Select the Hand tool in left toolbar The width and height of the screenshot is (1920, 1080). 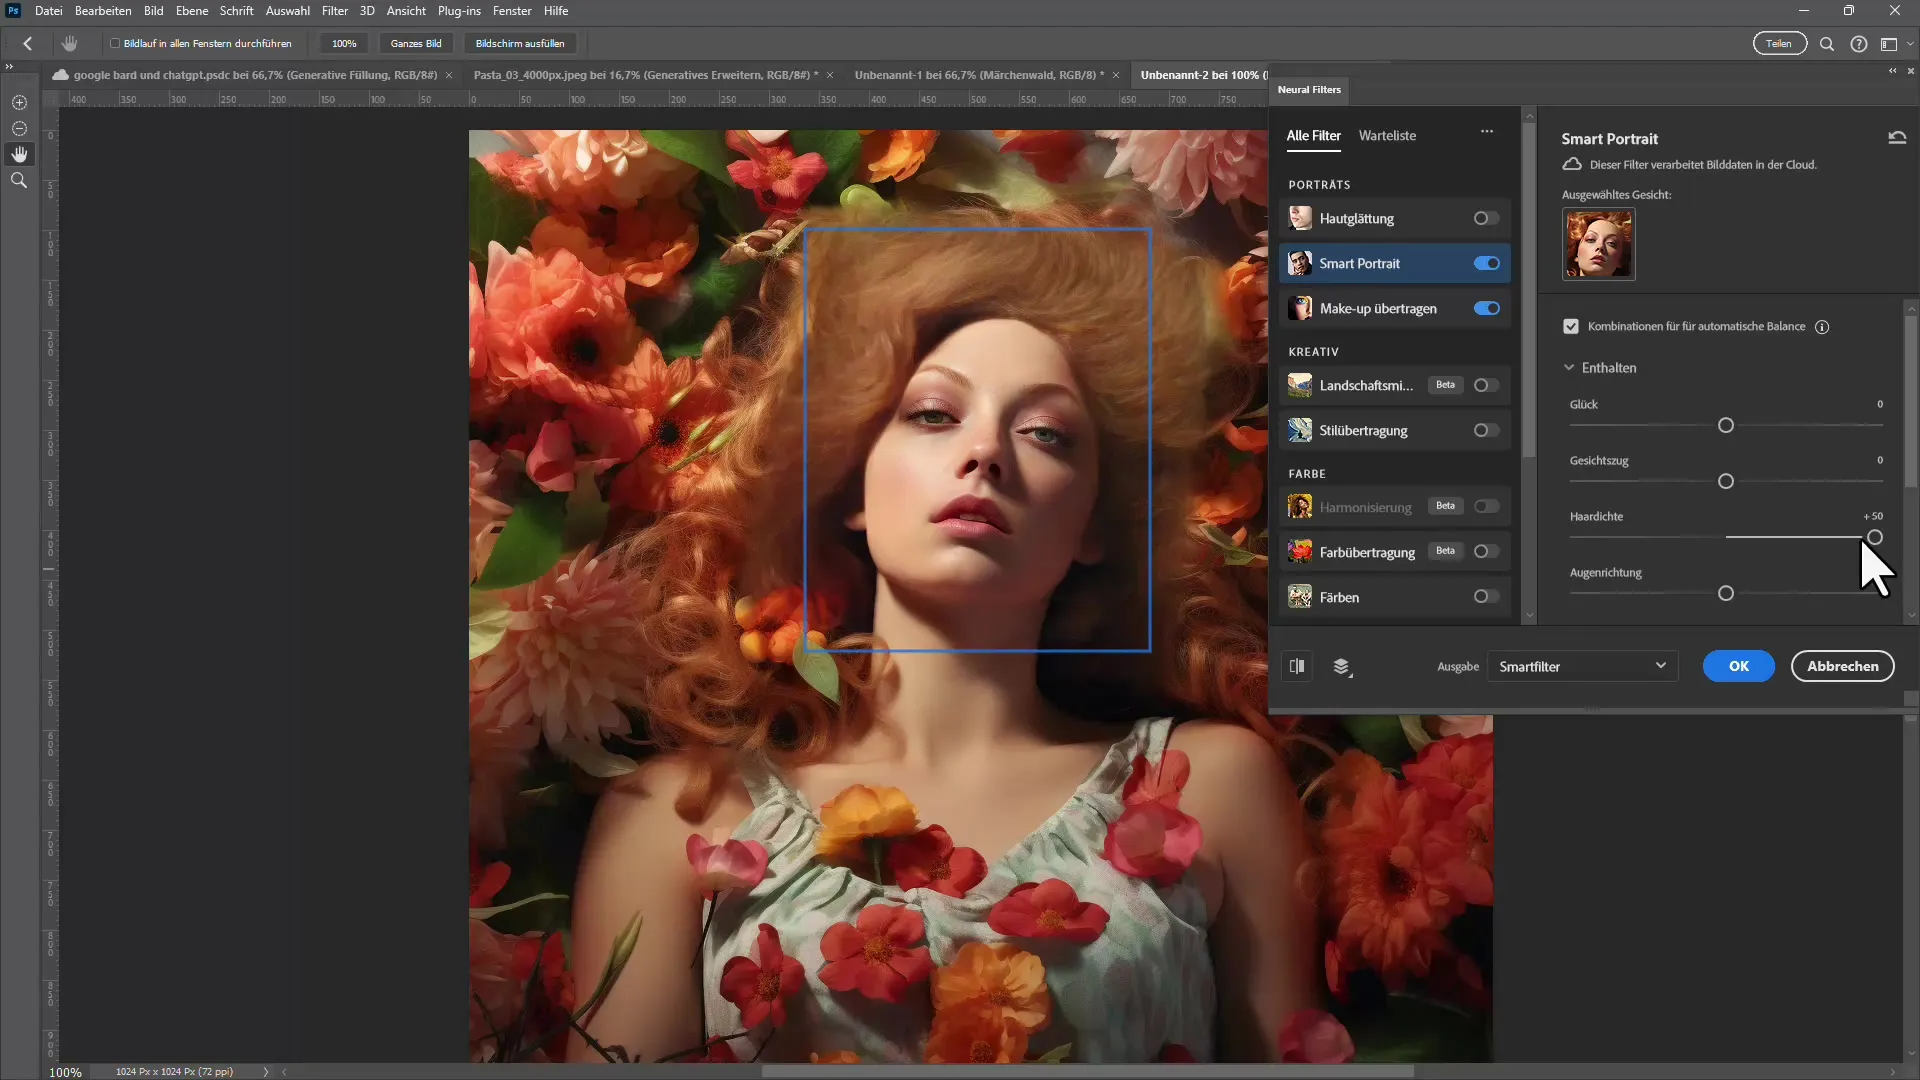(19, 154)
